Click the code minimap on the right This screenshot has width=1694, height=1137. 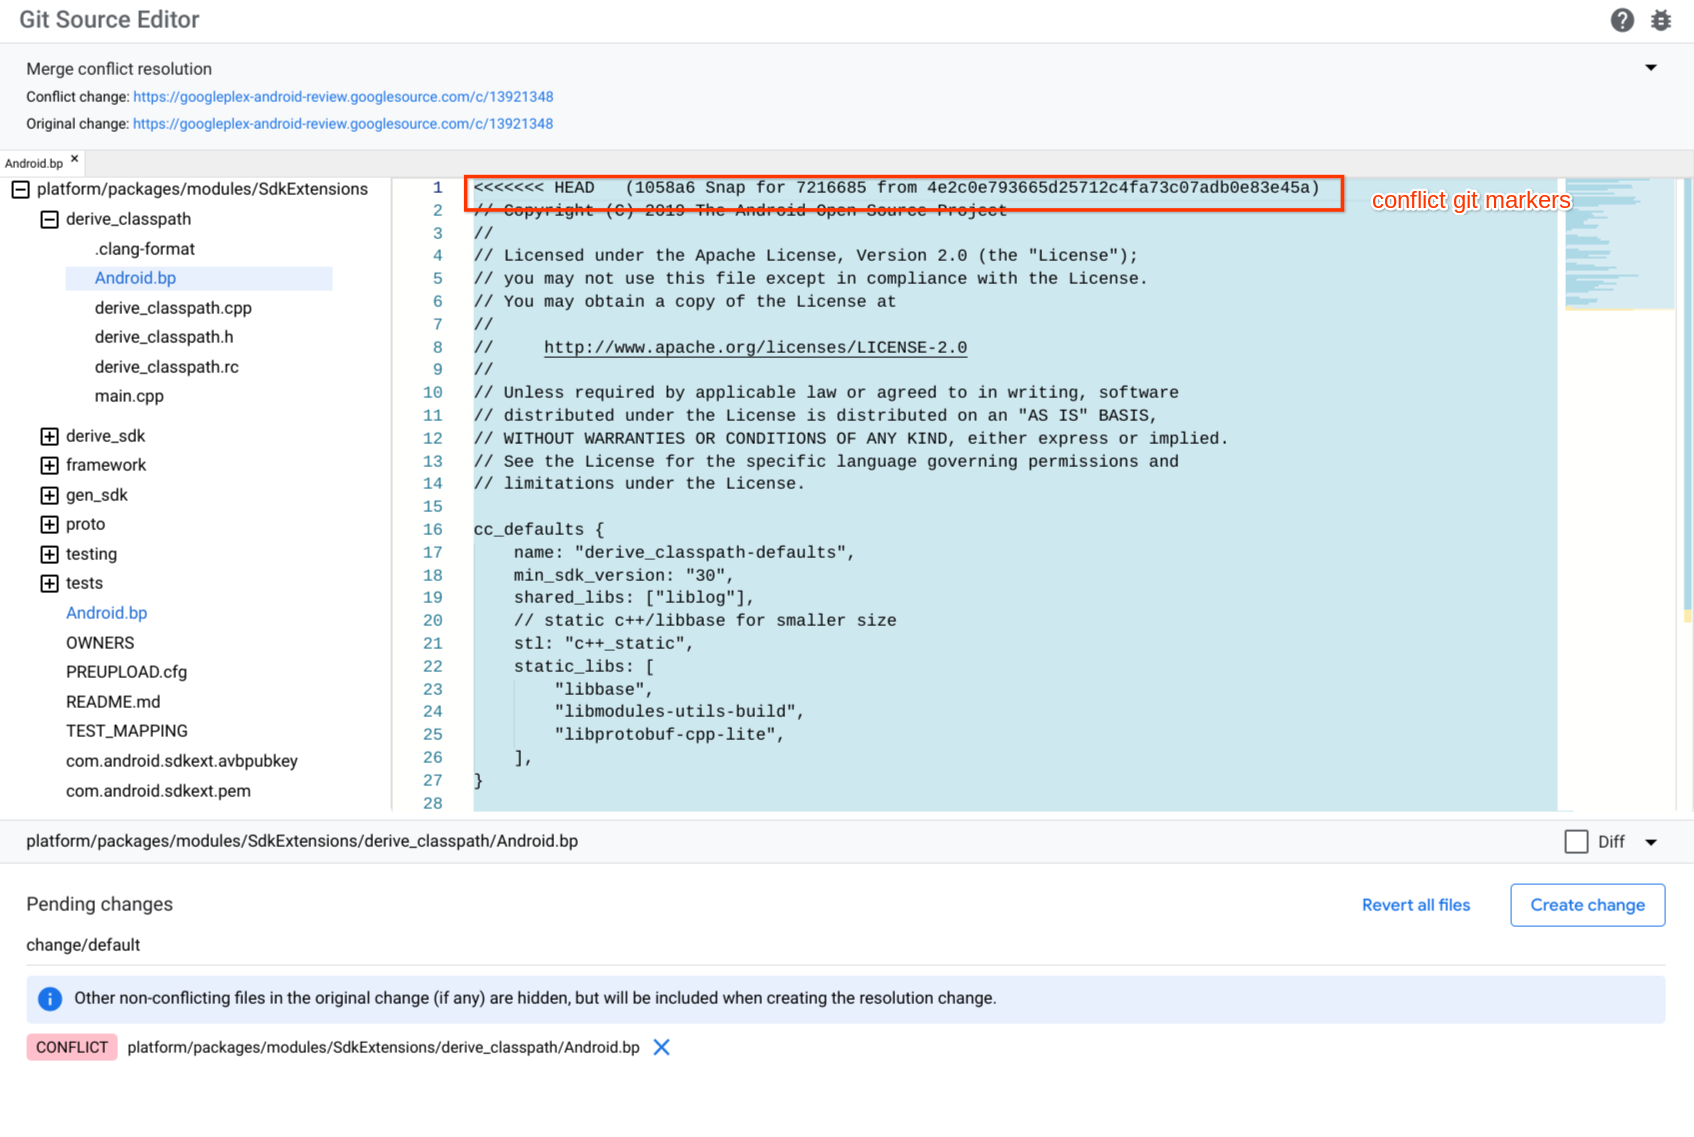[x=1618, y=245]
